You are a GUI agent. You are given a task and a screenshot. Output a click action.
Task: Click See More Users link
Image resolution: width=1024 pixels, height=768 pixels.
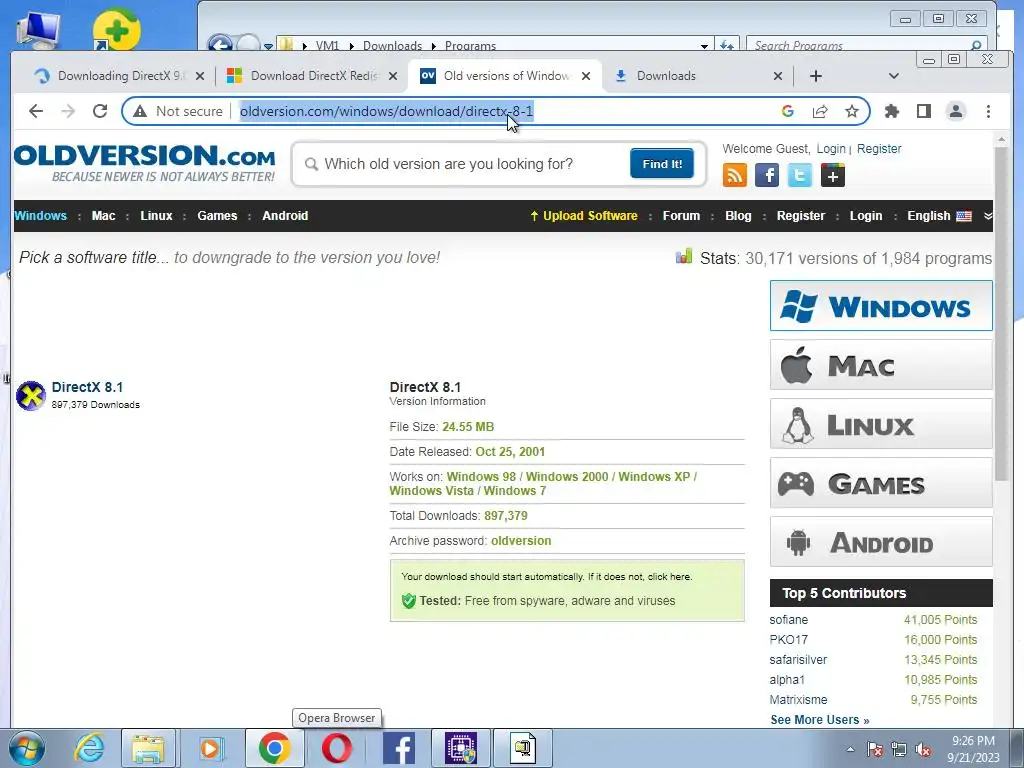point(820,720)
